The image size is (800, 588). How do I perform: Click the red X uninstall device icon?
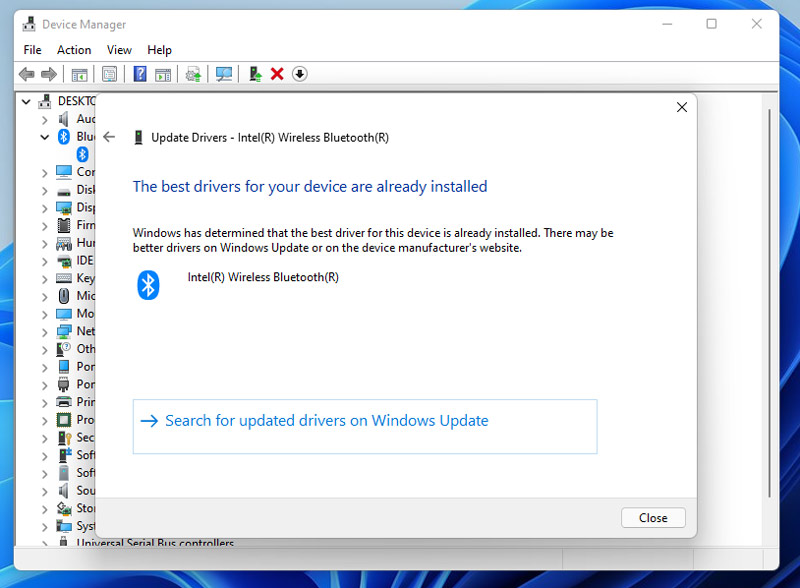point(277,74)
